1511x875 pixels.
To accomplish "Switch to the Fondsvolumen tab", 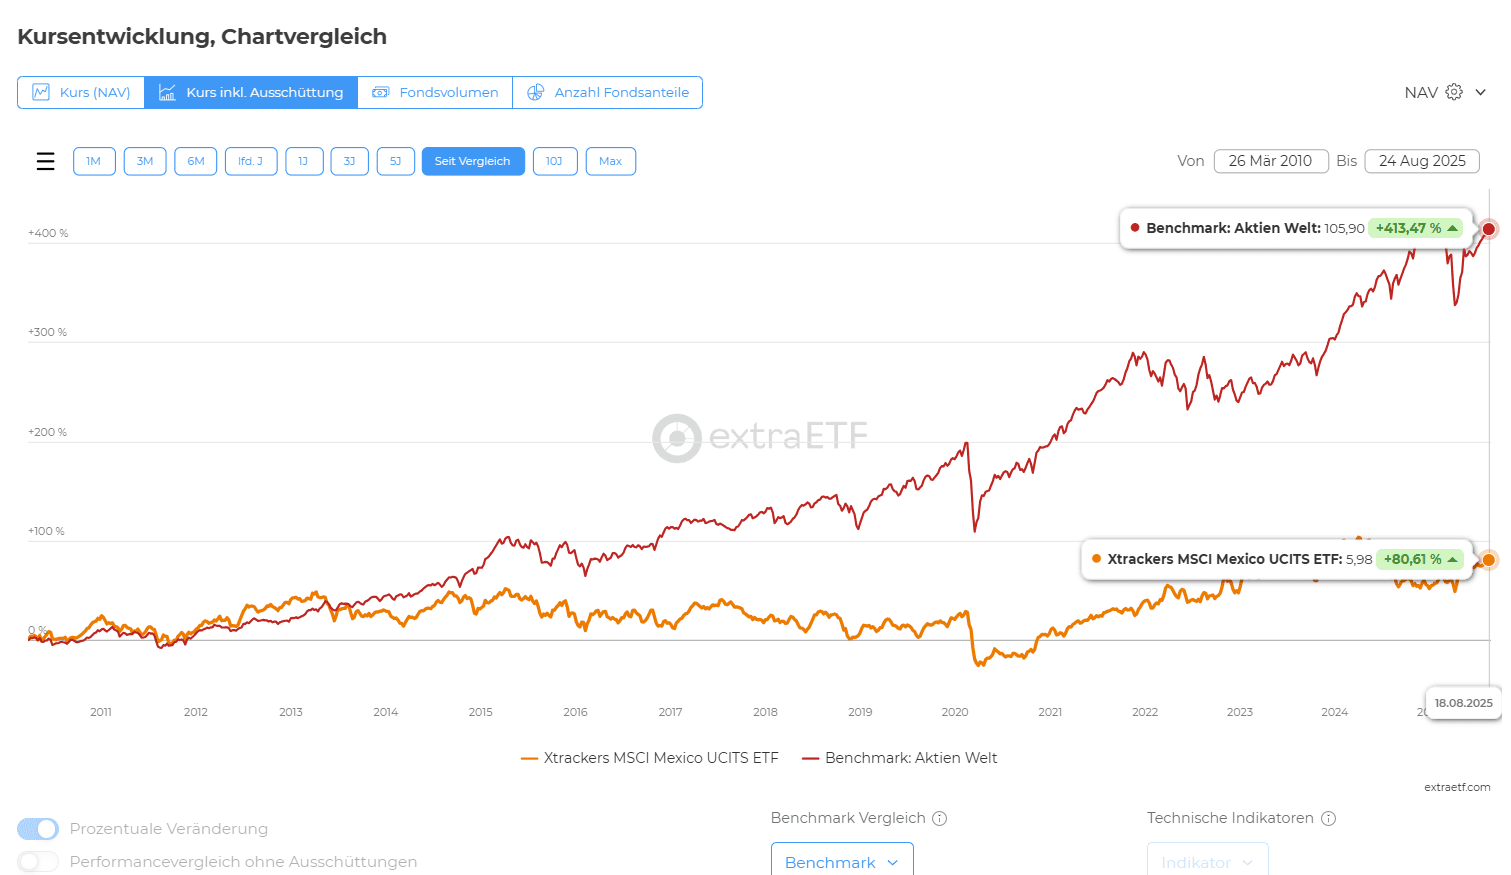I will click(x=436, y=92).
